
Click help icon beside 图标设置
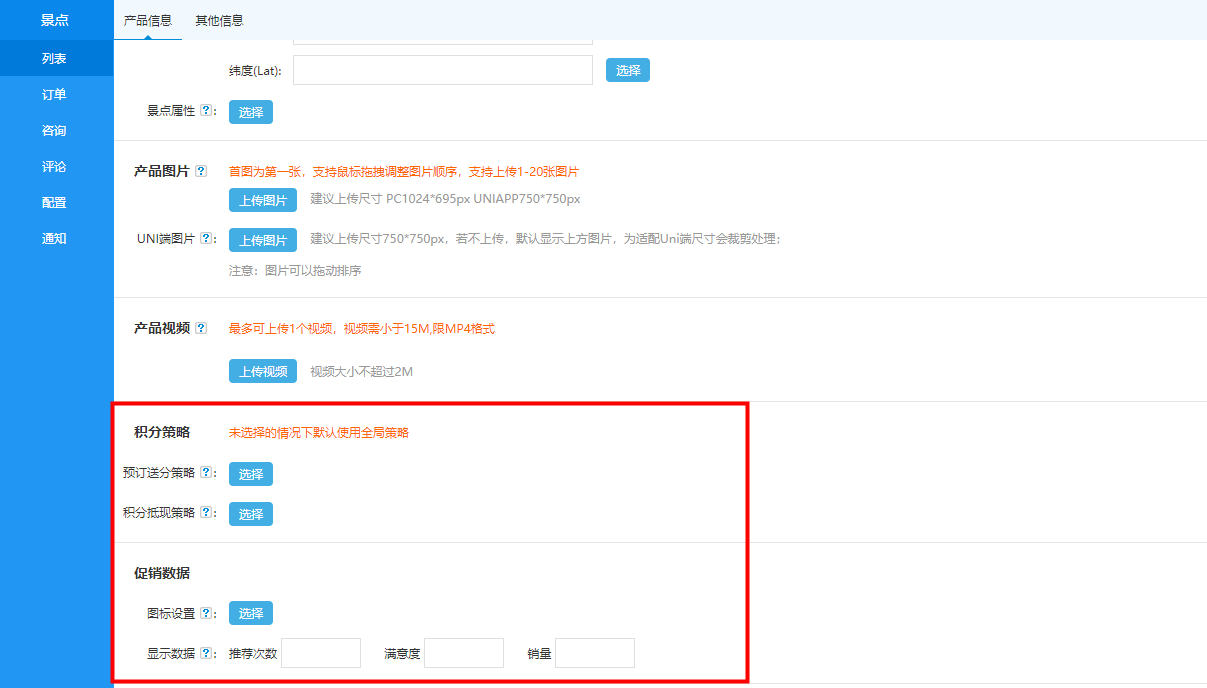pos(206,613)
